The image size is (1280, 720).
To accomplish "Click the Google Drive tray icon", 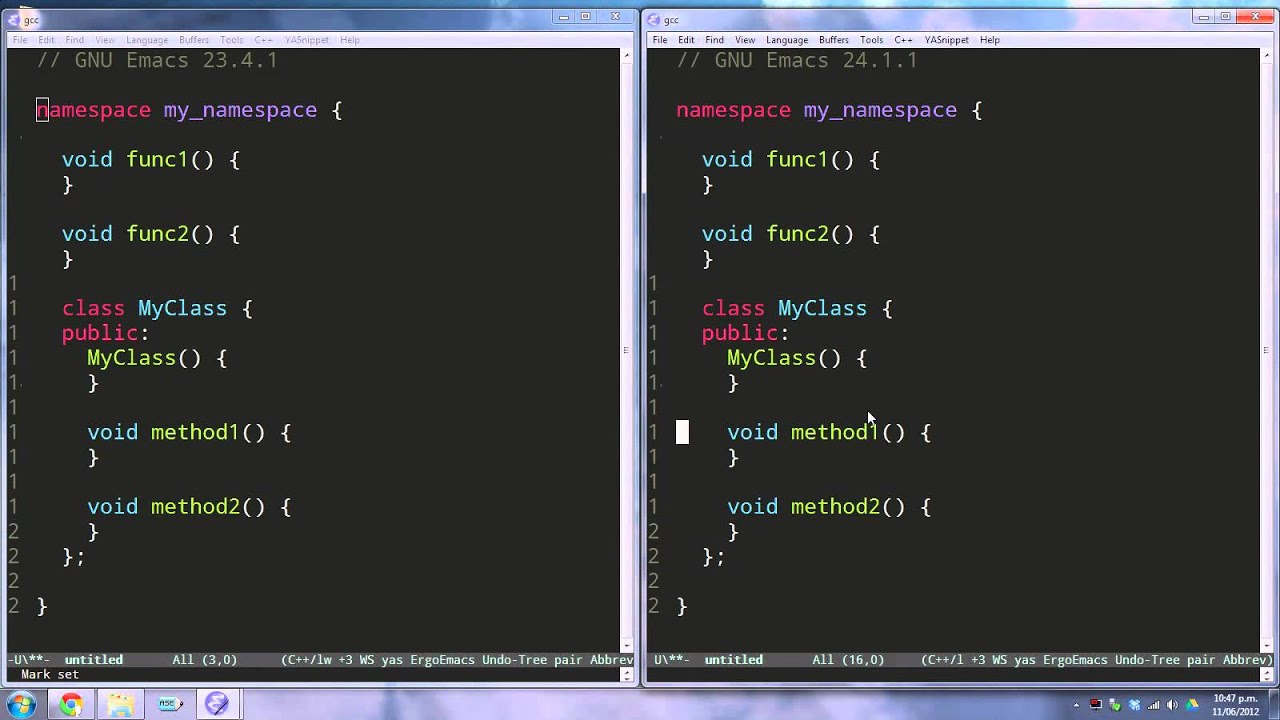I will 1190,705.
